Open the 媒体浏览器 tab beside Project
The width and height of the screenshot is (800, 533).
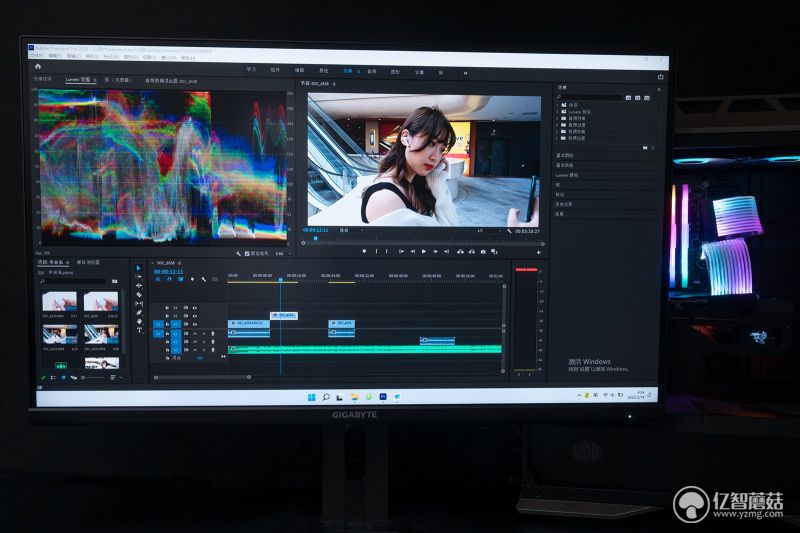88,262
